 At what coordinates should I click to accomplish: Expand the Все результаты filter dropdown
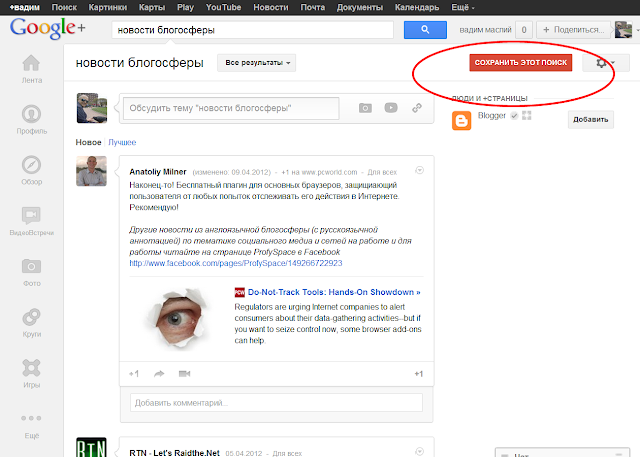tap(256, 63)
